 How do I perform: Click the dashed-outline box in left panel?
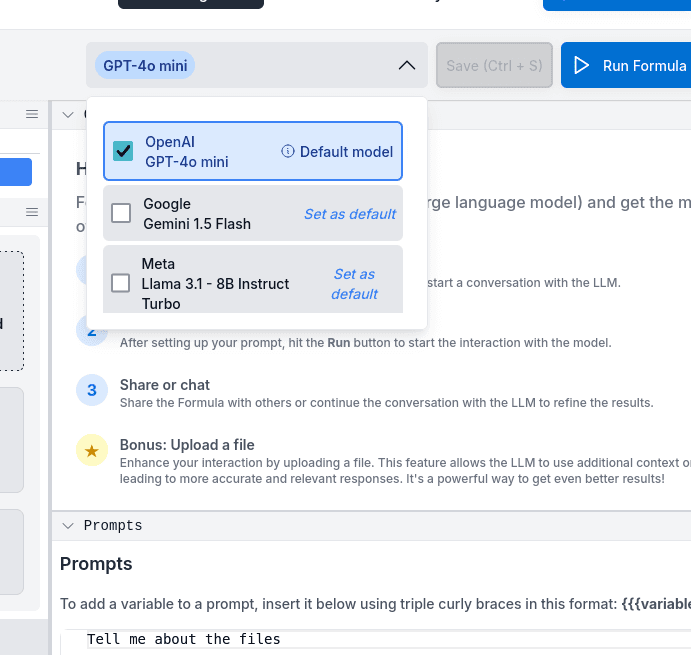(11, 311)
